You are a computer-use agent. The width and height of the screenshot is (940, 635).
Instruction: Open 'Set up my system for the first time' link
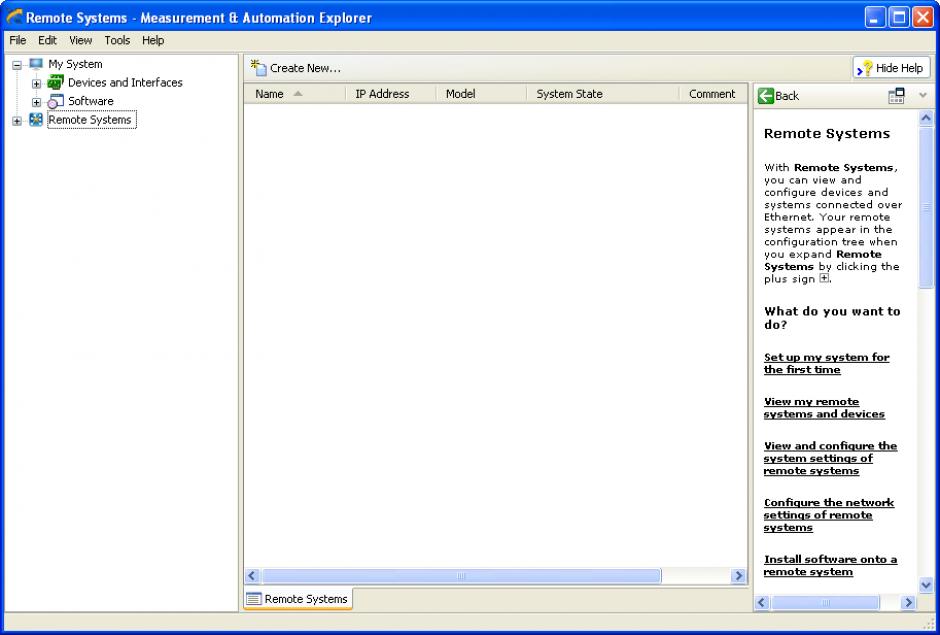826,363
